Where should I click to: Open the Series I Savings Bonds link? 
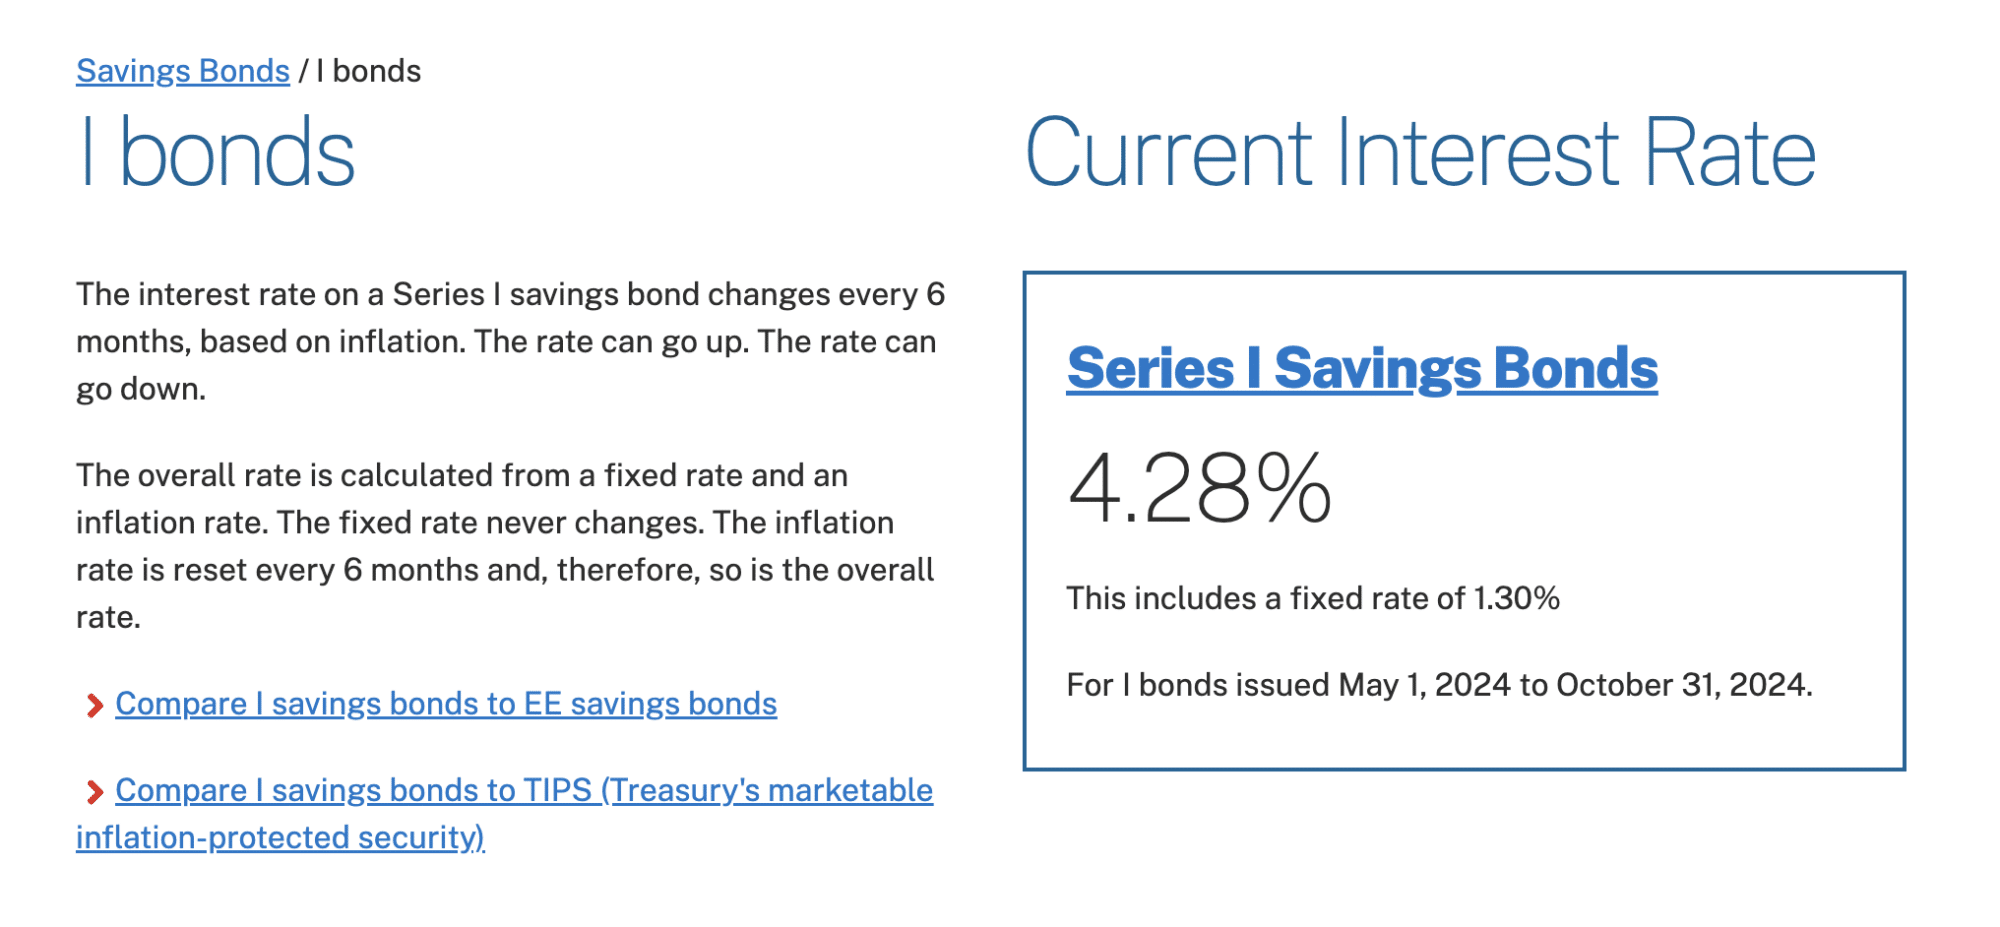pyautogui.click(x=1360, y=367)
